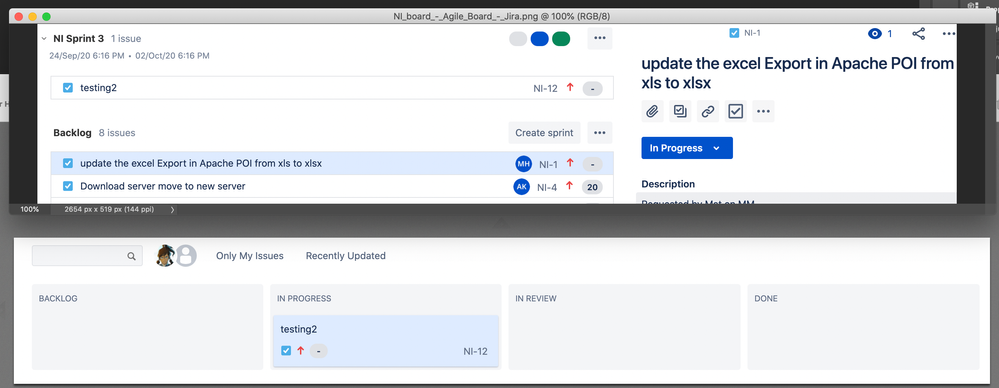Click the image window title bar text
This screenshot has width=999, height=388.
pos(502,17)
